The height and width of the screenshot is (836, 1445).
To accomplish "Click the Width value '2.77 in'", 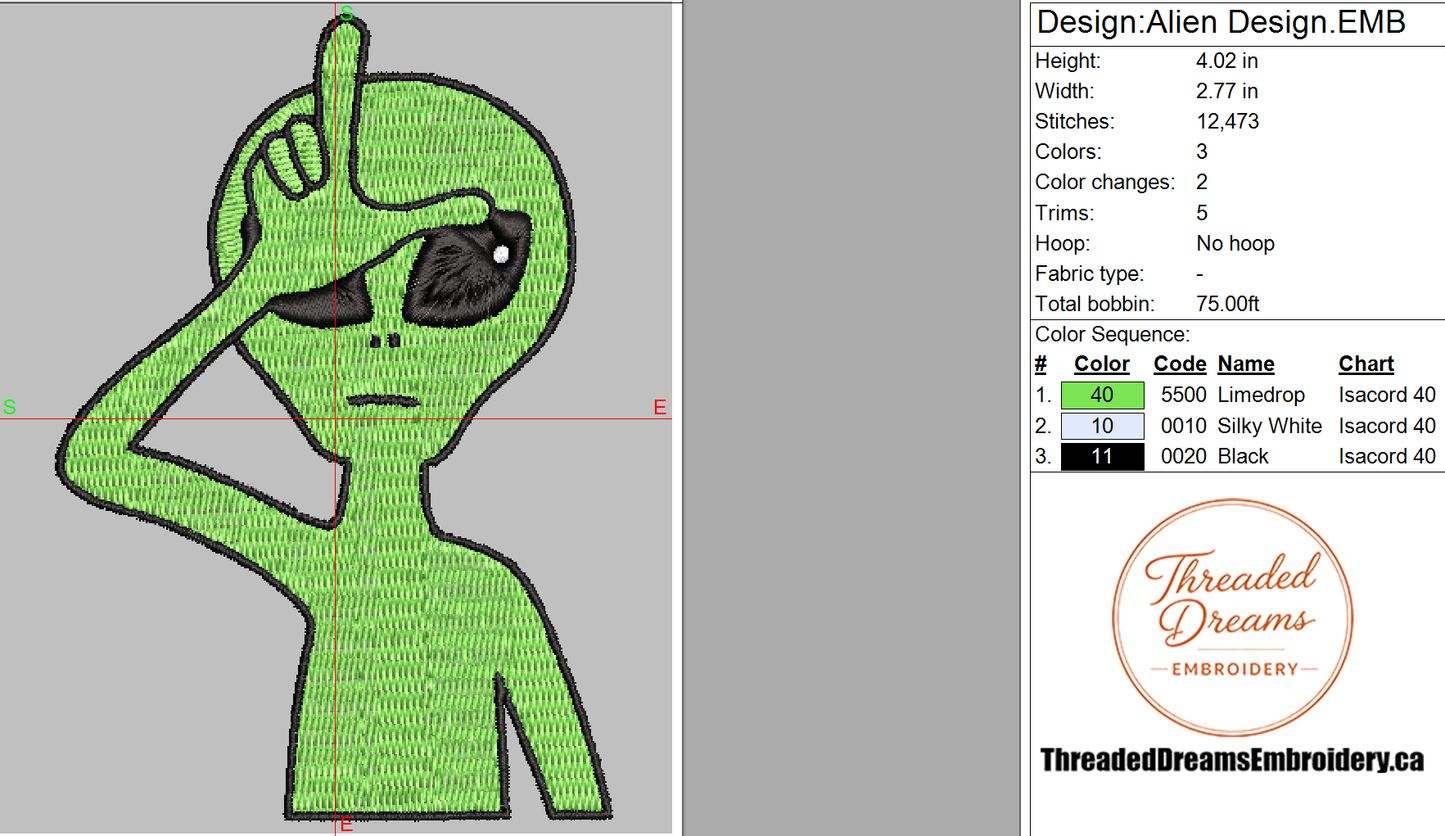I will 1227,91.
